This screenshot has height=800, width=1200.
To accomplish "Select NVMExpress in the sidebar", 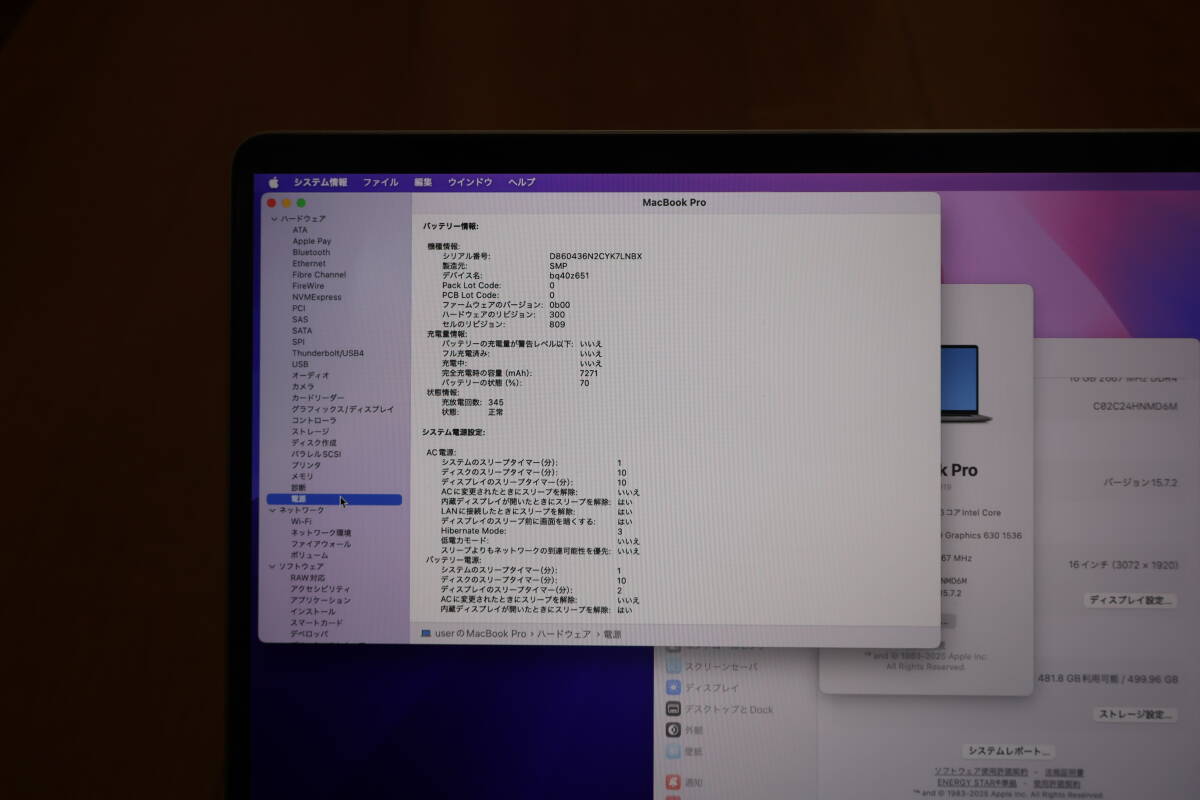I will tap(316, 297).
